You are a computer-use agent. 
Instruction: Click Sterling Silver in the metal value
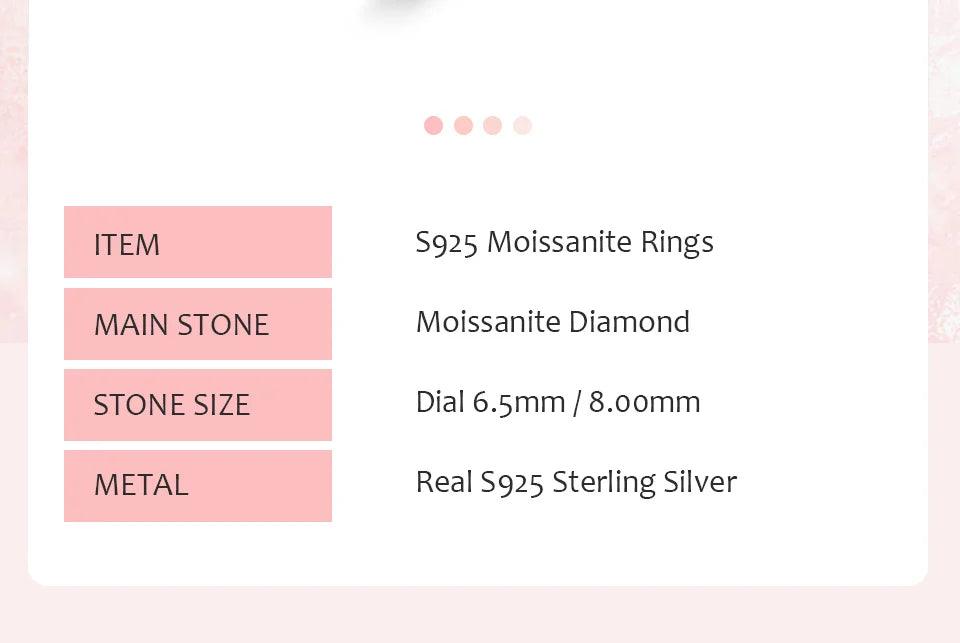tap(644, 483)
